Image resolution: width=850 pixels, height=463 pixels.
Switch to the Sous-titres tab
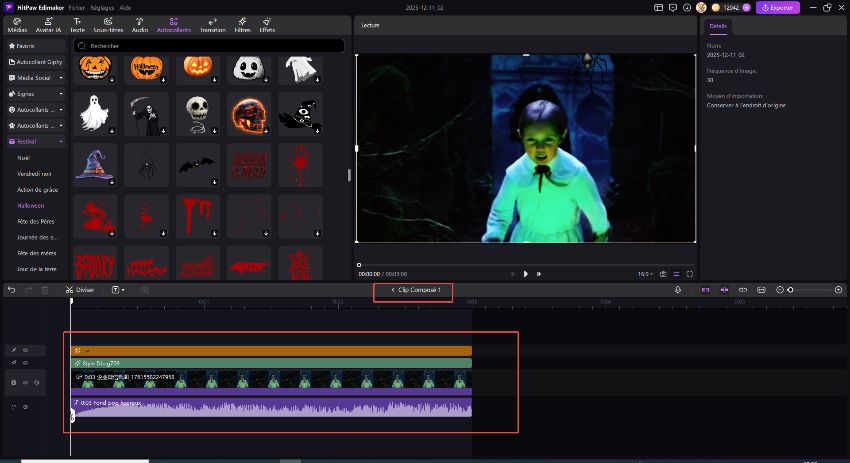(108, 25)
